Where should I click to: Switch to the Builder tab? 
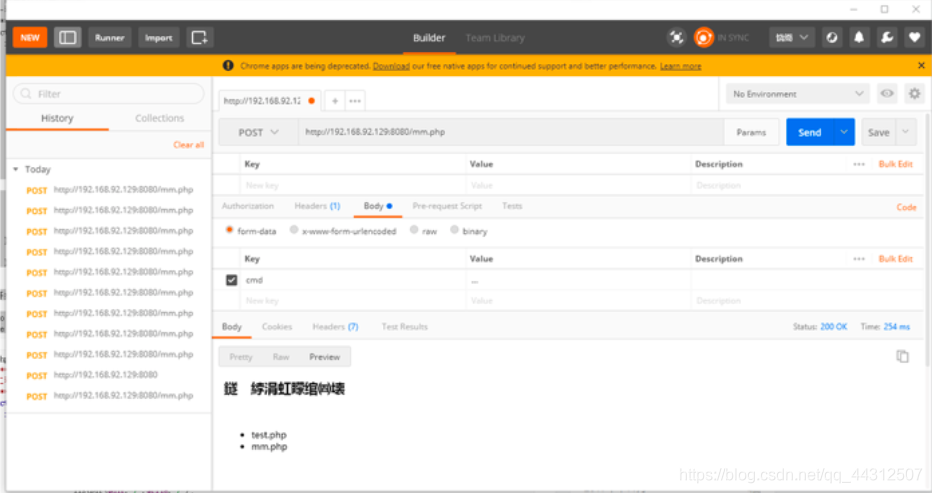point(429,37)
